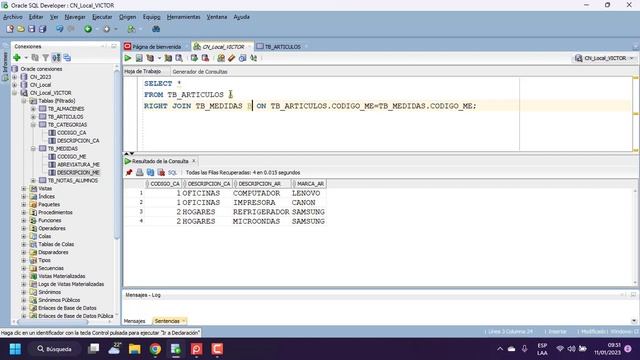Click the red pin icon in results toolbar
640x360 pixels.
coord(129,173)
